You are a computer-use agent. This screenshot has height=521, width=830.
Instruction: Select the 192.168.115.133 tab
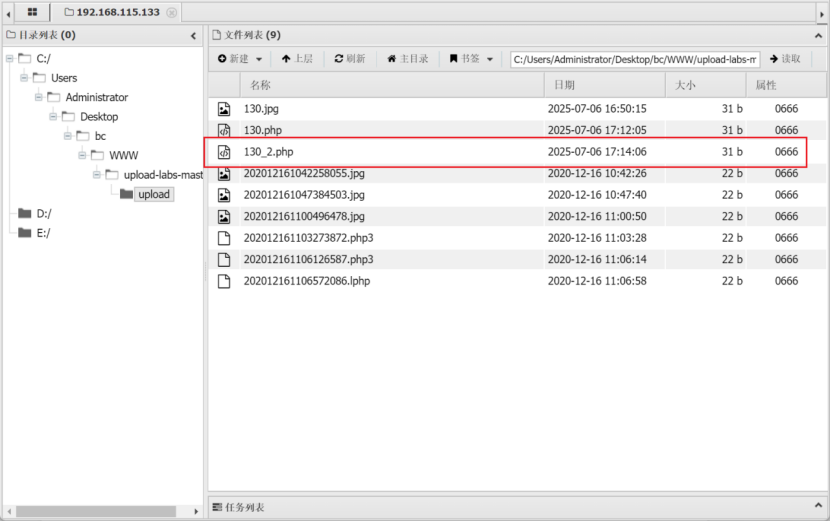(x=118, y=12)
